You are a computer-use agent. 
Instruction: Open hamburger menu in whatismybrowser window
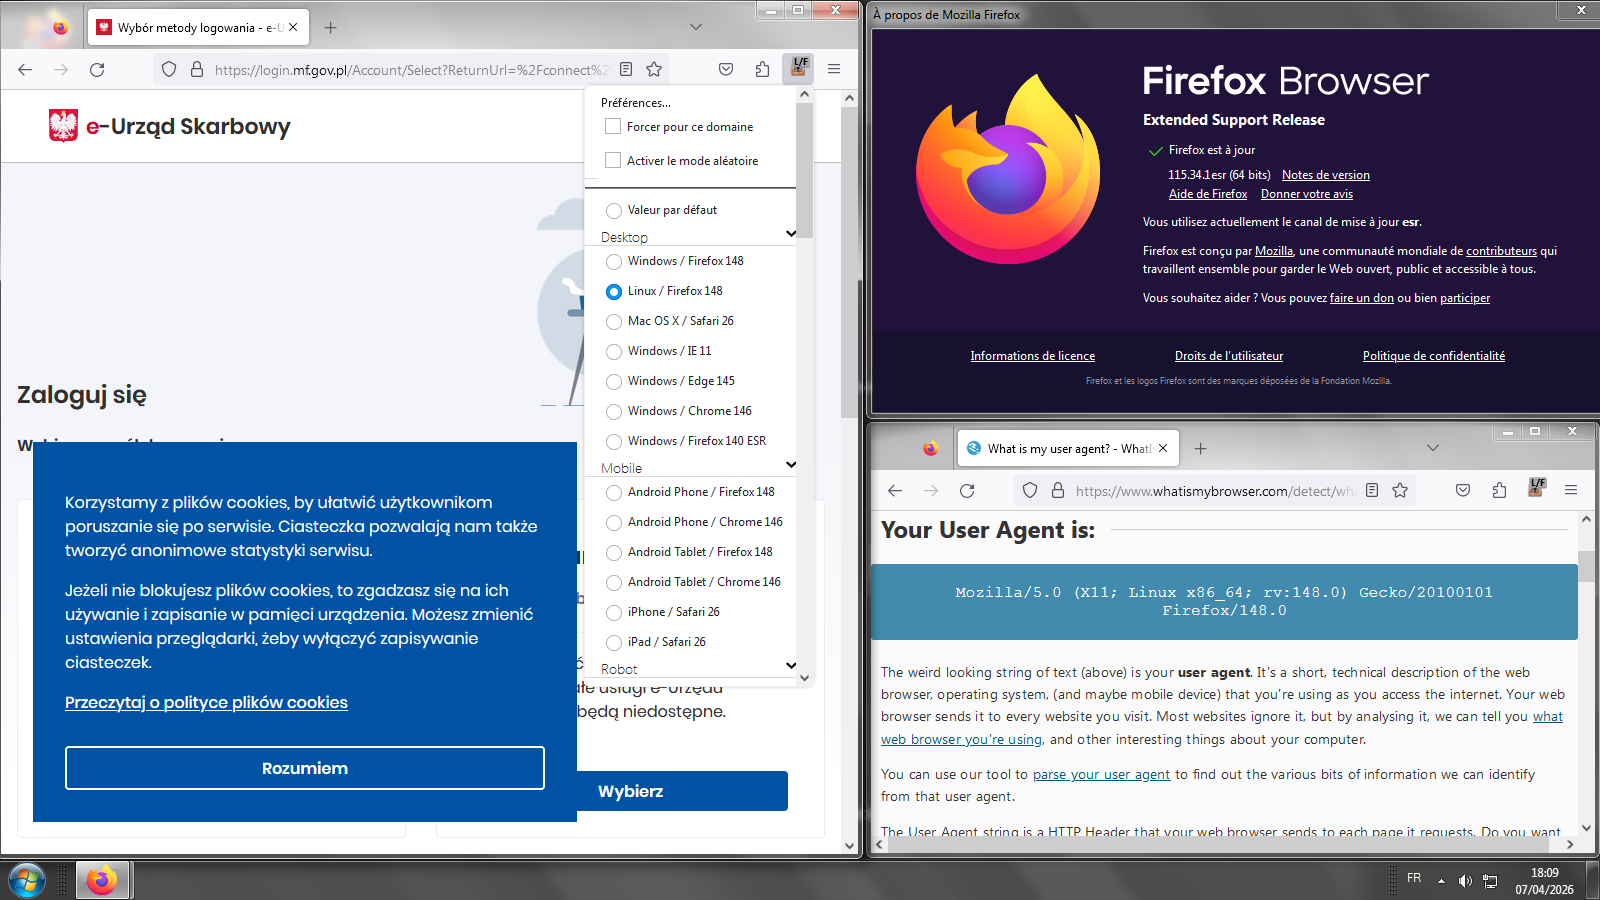(x=1571, y=491)
